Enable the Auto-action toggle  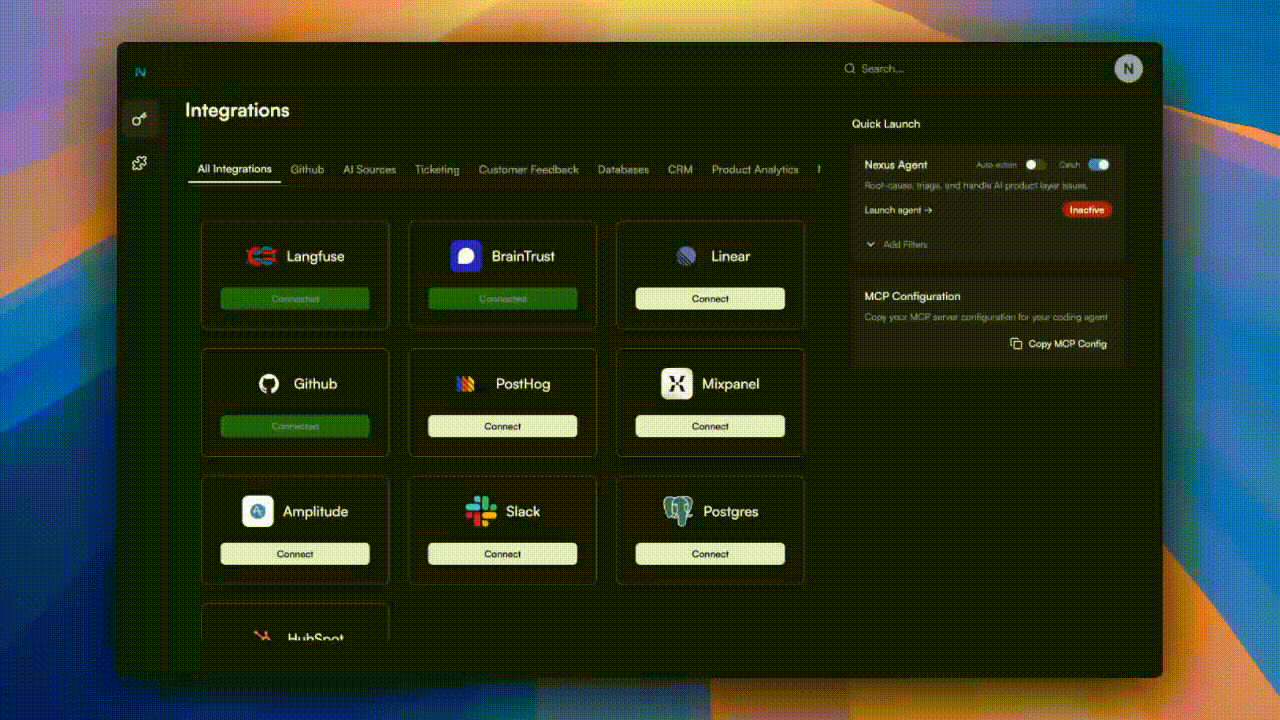[x=1036, y=165]
